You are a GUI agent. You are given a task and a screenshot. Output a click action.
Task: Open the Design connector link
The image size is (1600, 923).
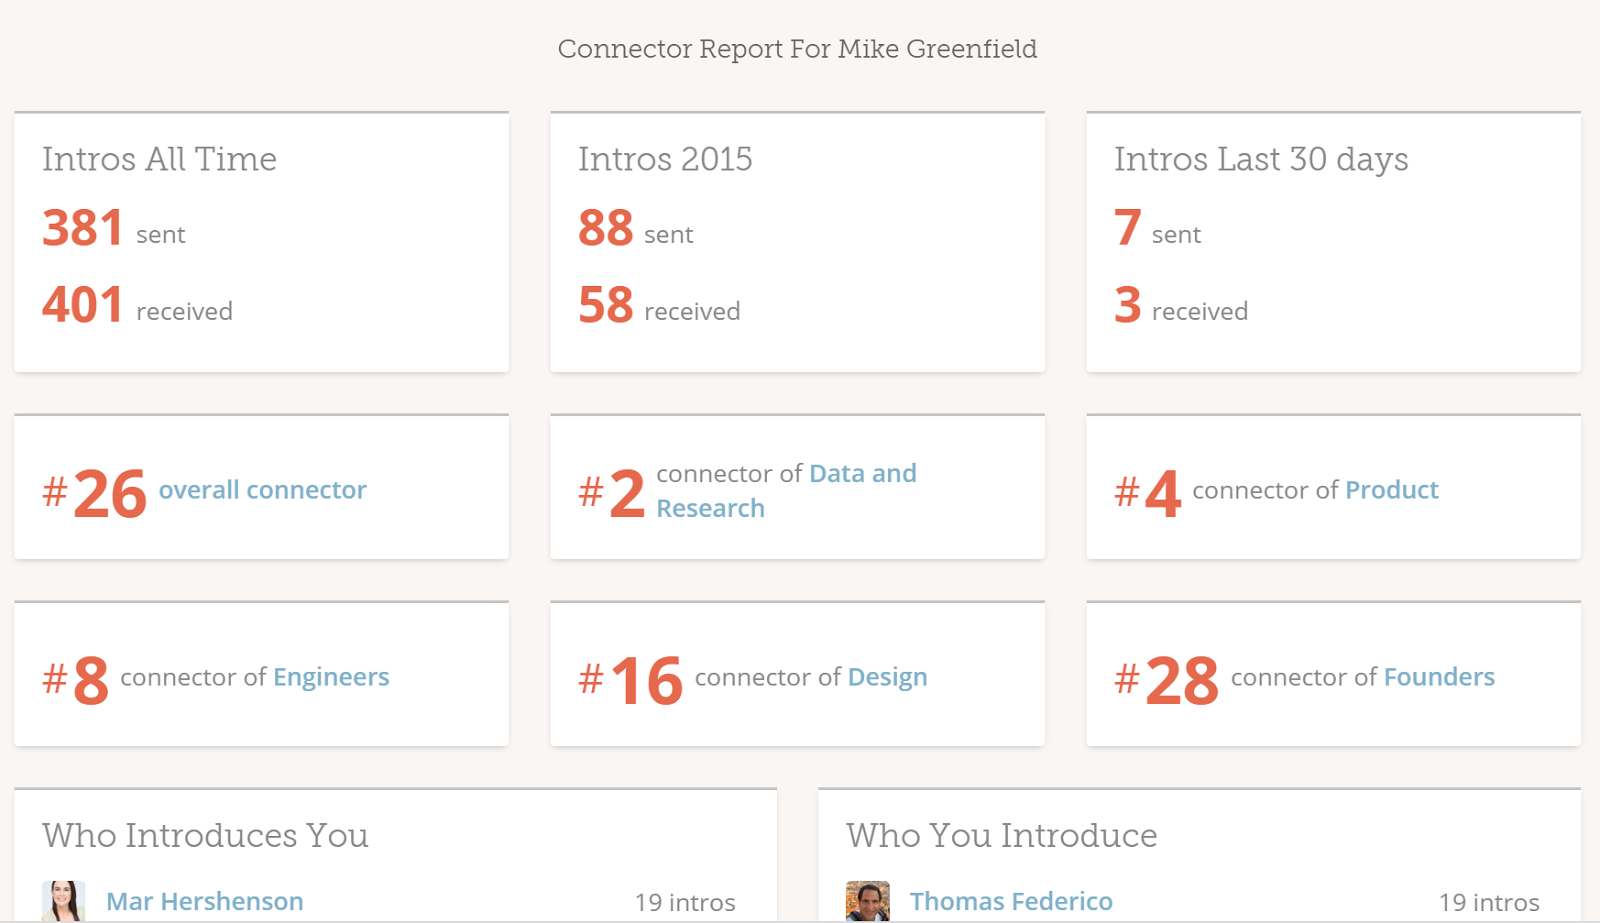[887, 677]
